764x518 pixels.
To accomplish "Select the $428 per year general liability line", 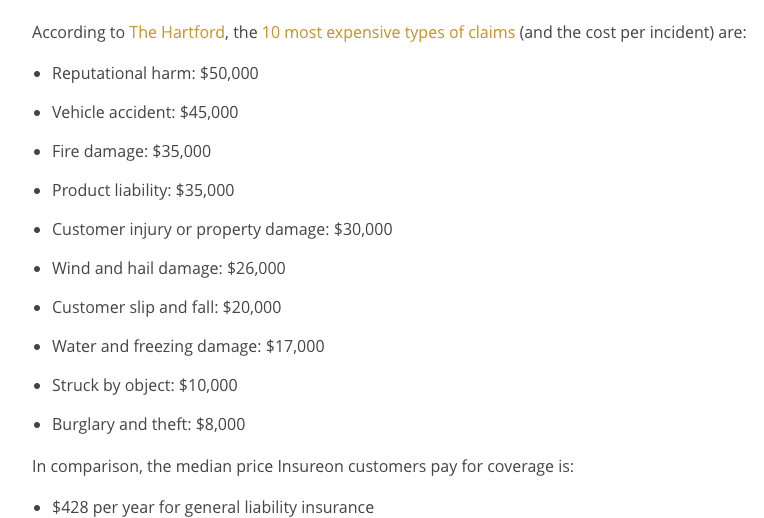I will click(212, 507).
